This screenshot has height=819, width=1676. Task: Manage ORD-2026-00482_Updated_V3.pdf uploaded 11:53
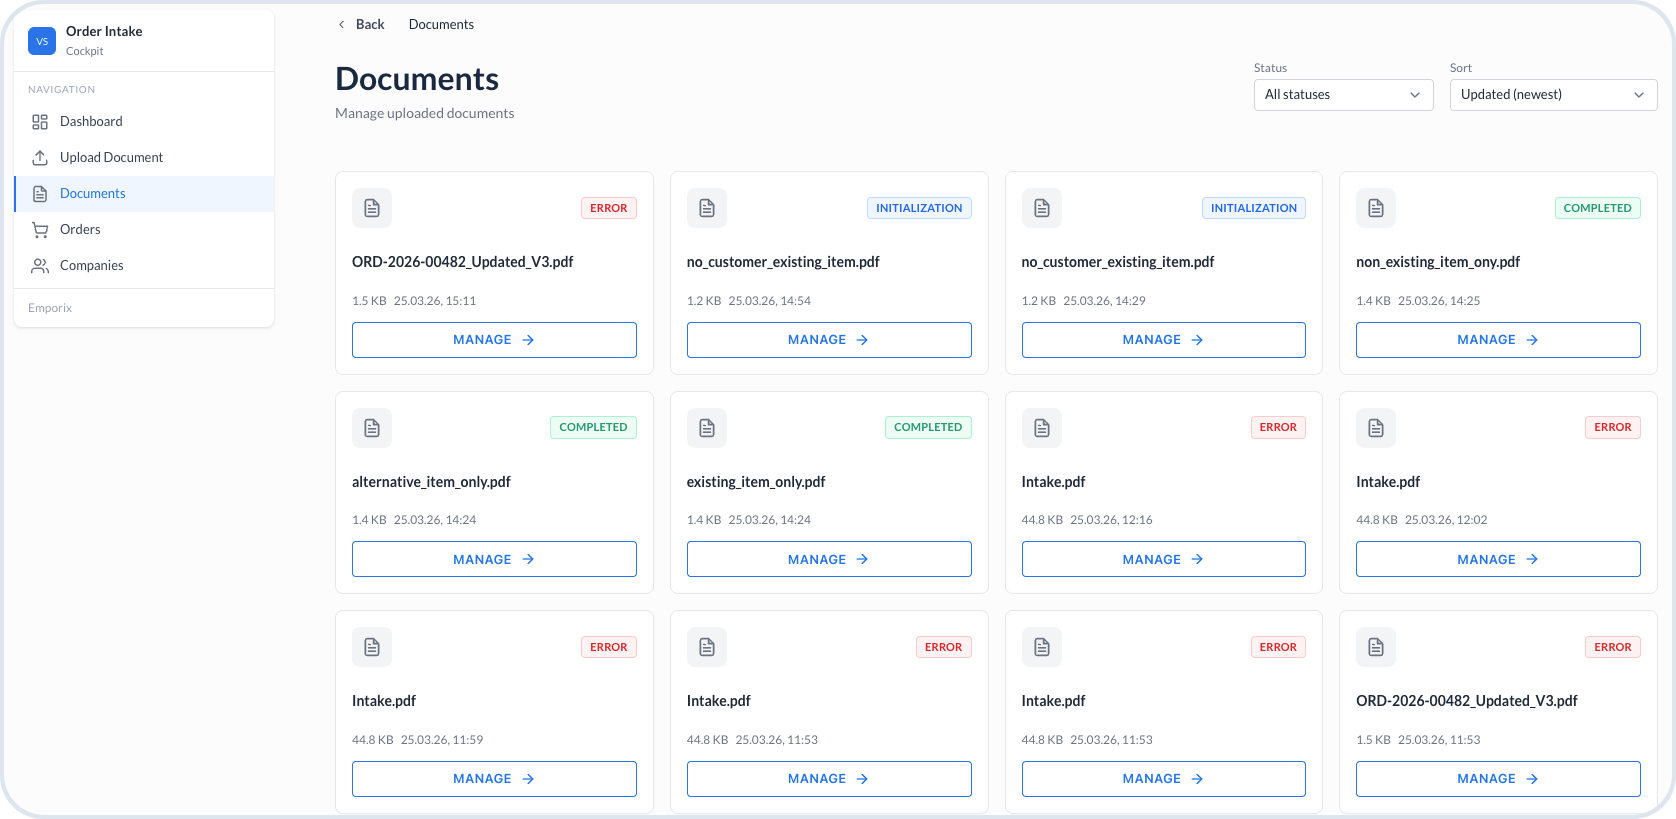pos(1498,779)
